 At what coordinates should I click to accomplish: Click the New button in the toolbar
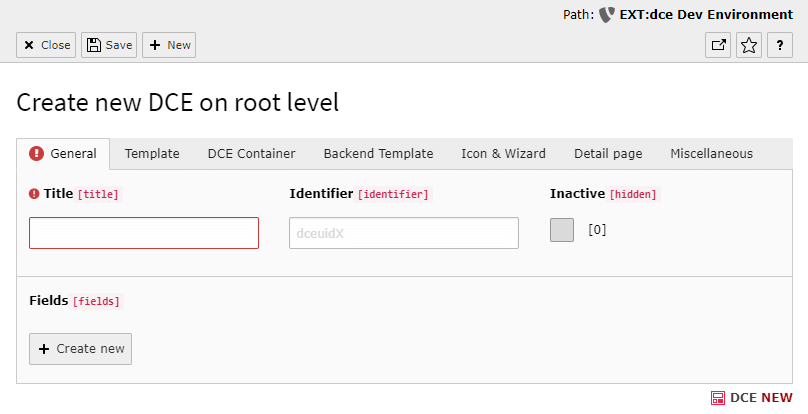pos(169,45)
